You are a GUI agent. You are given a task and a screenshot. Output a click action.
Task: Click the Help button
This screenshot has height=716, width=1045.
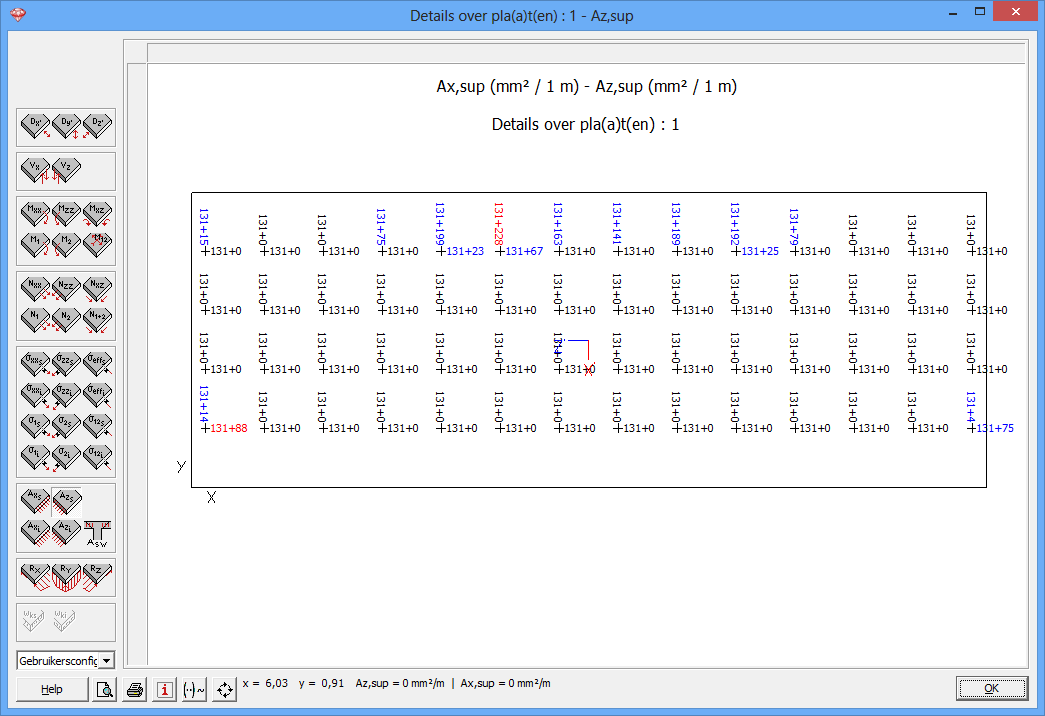[x=52, y=689]
